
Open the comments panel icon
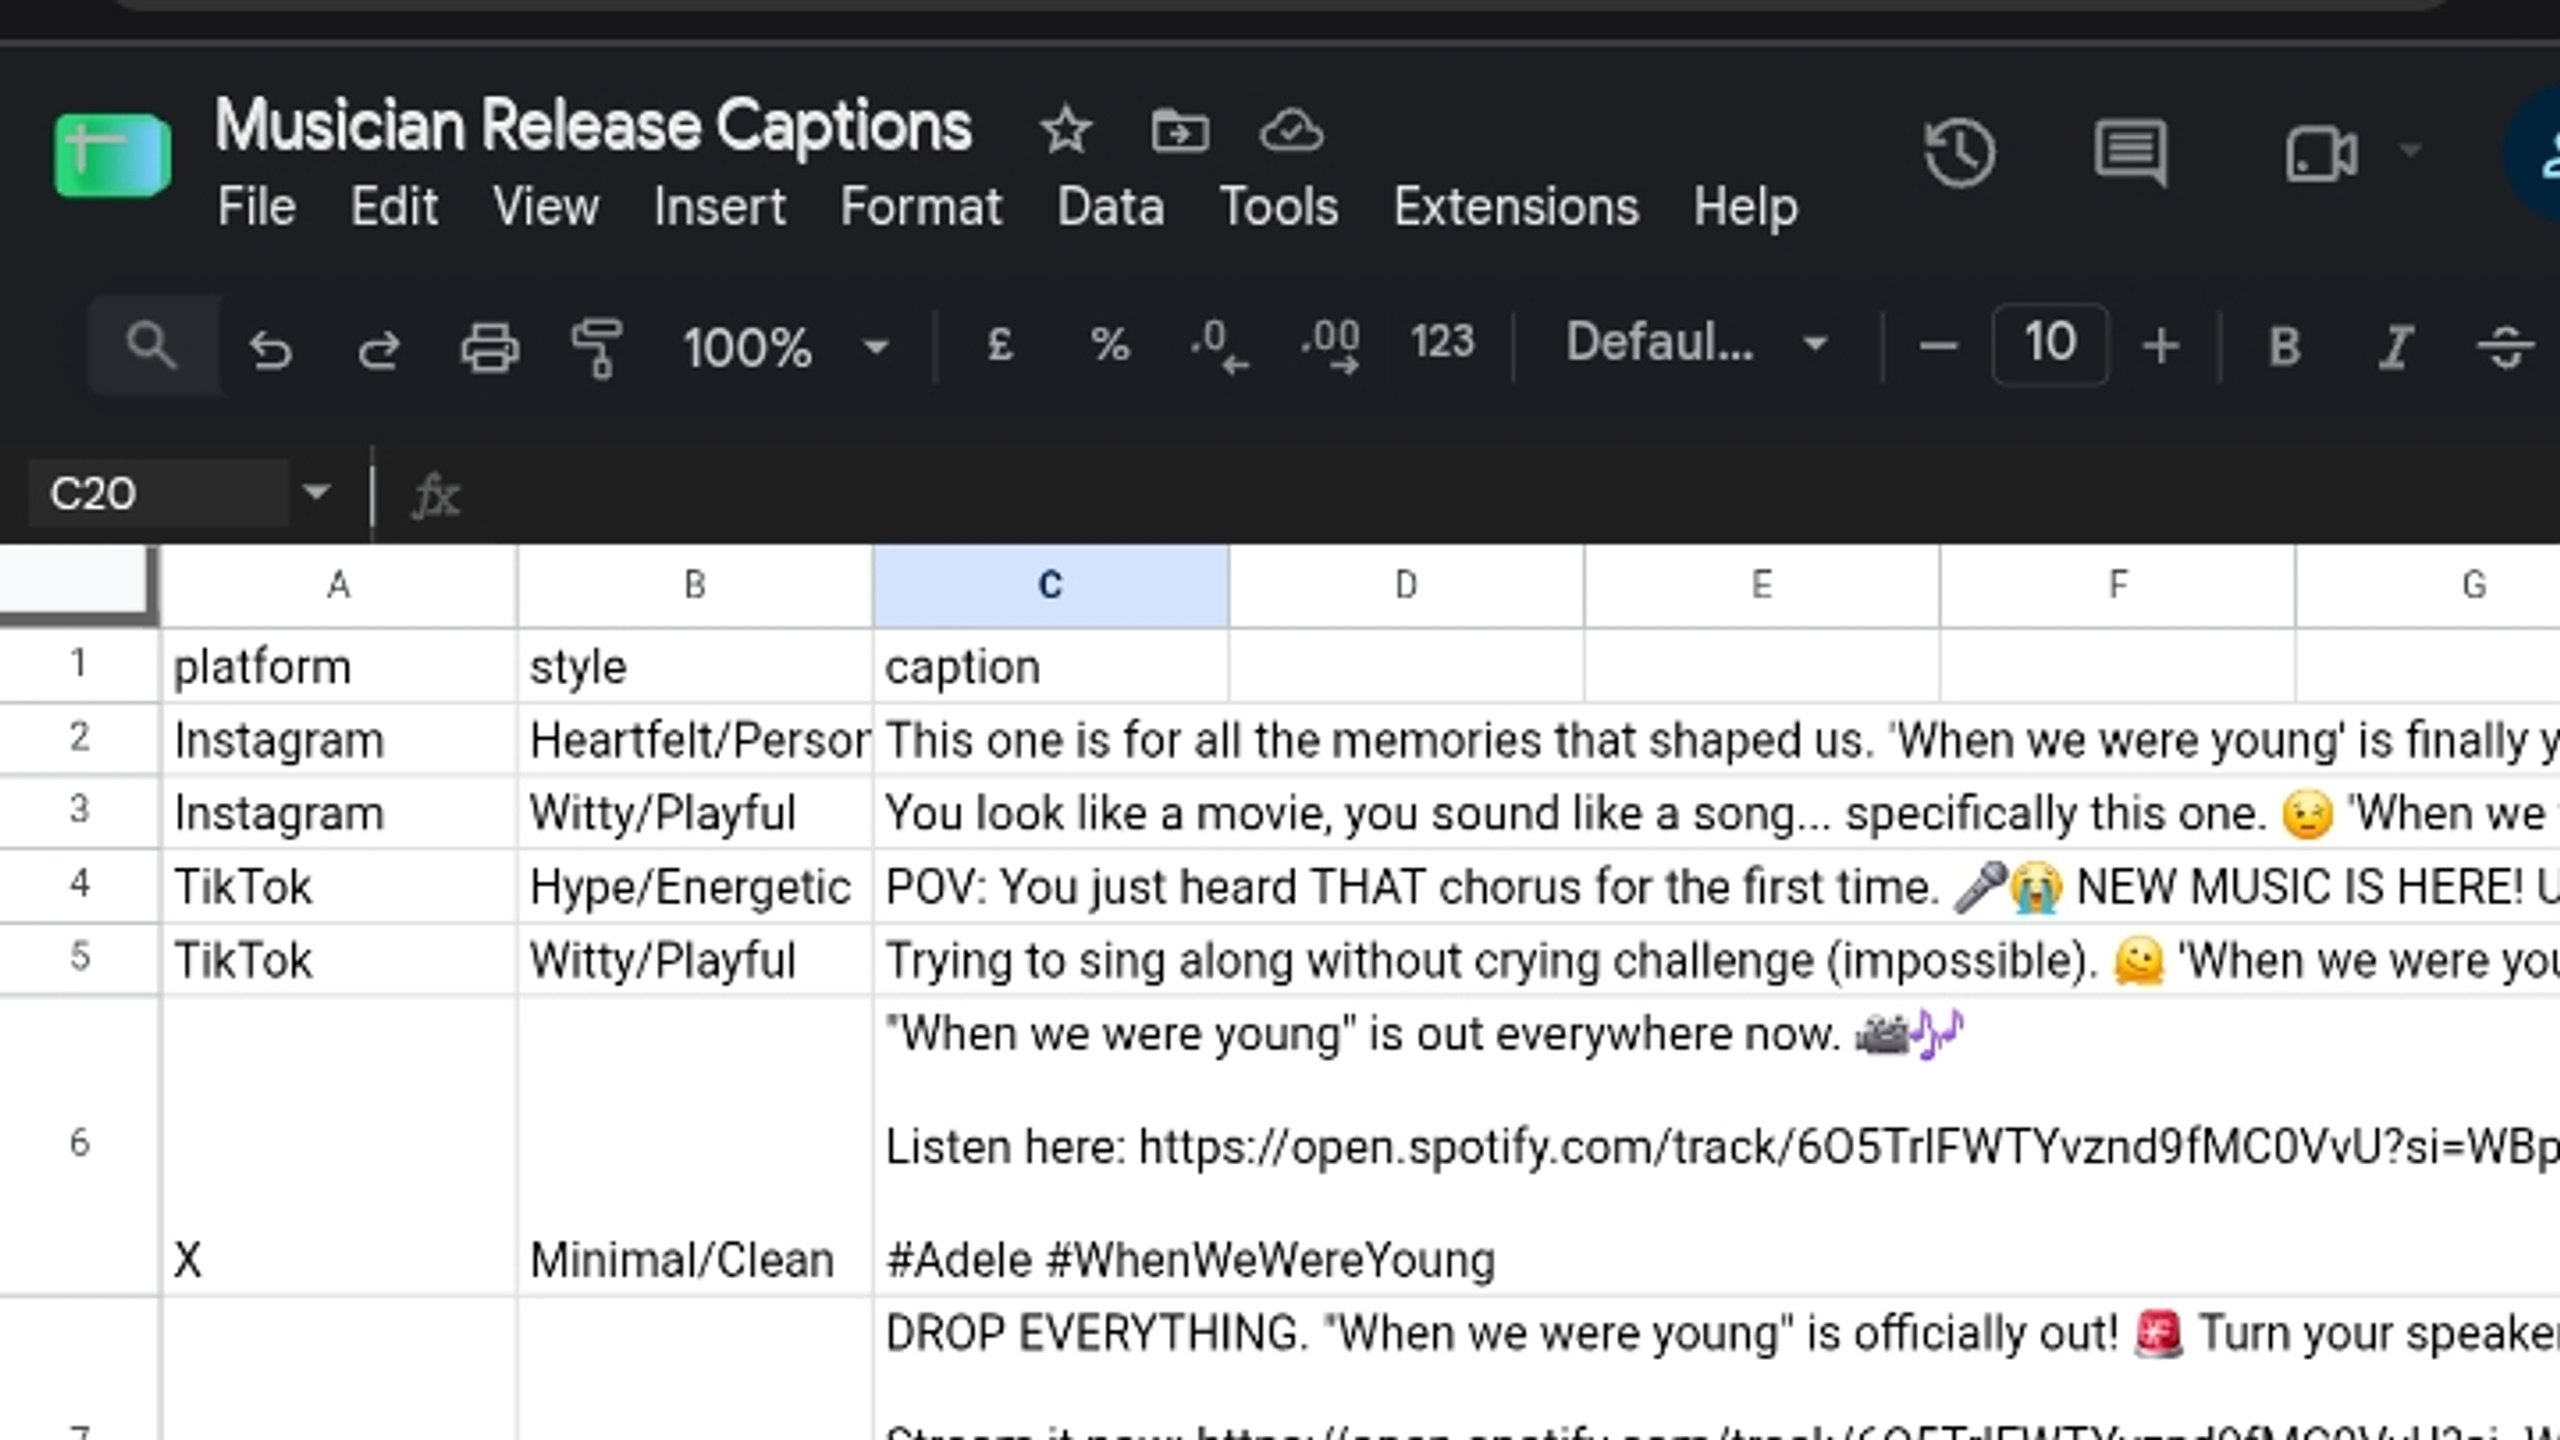point(2131,153)
